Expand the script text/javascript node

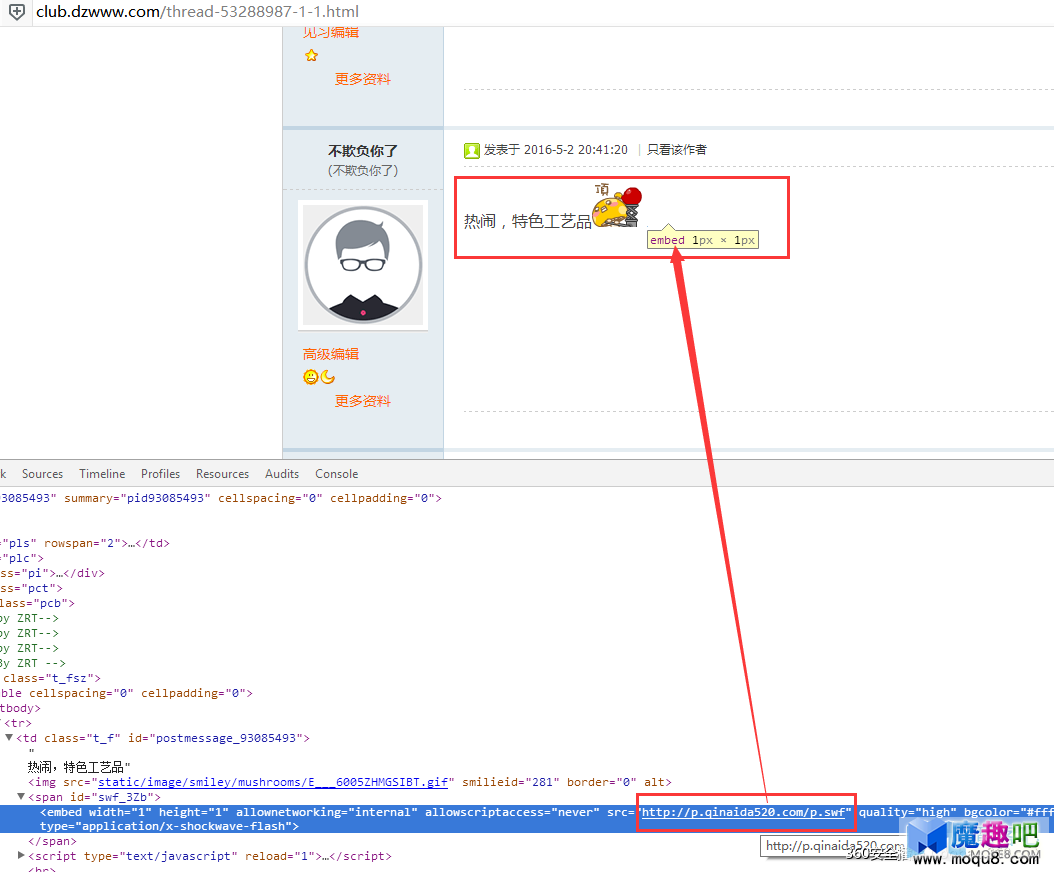21,855
